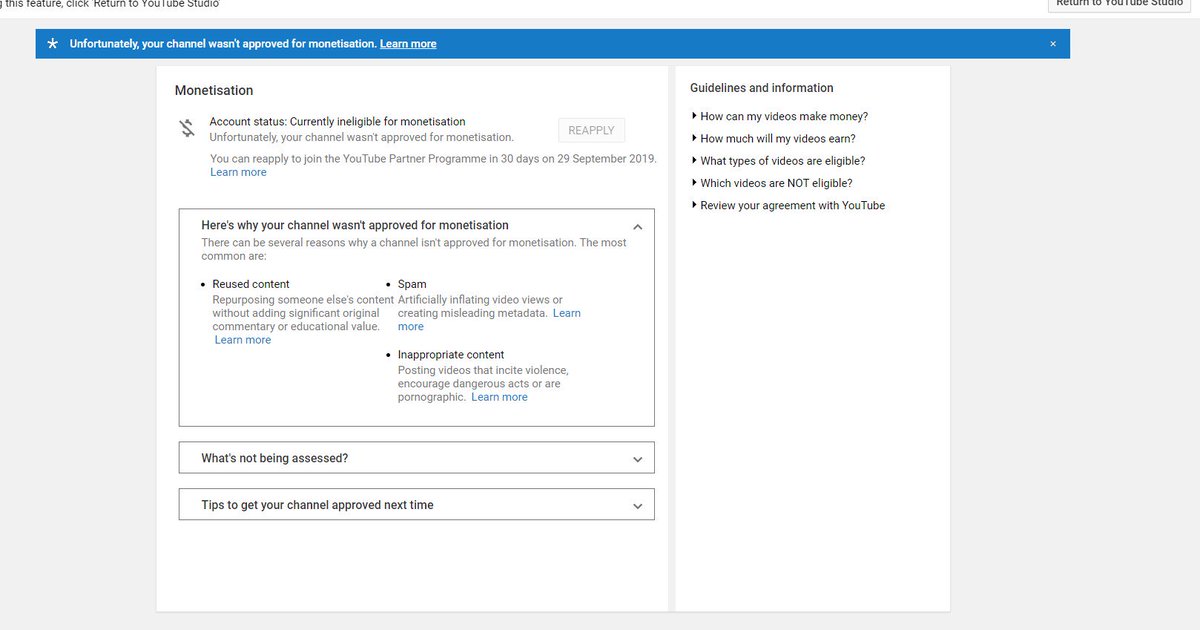1200x630 pixels.
Task: Expand What's not being assessed section
Action: (417, 458)
